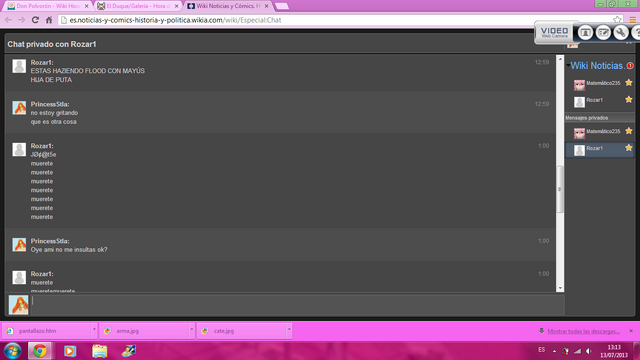
Task: Bookmark the page with the star icon
Action: (617, 20)
